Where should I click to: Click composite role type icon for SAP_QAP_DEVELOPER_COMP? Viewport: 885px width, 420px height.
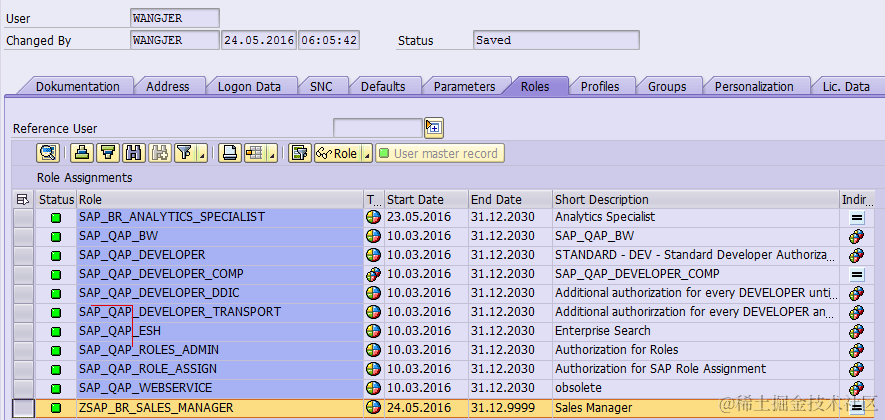click(x=374, y=274)
